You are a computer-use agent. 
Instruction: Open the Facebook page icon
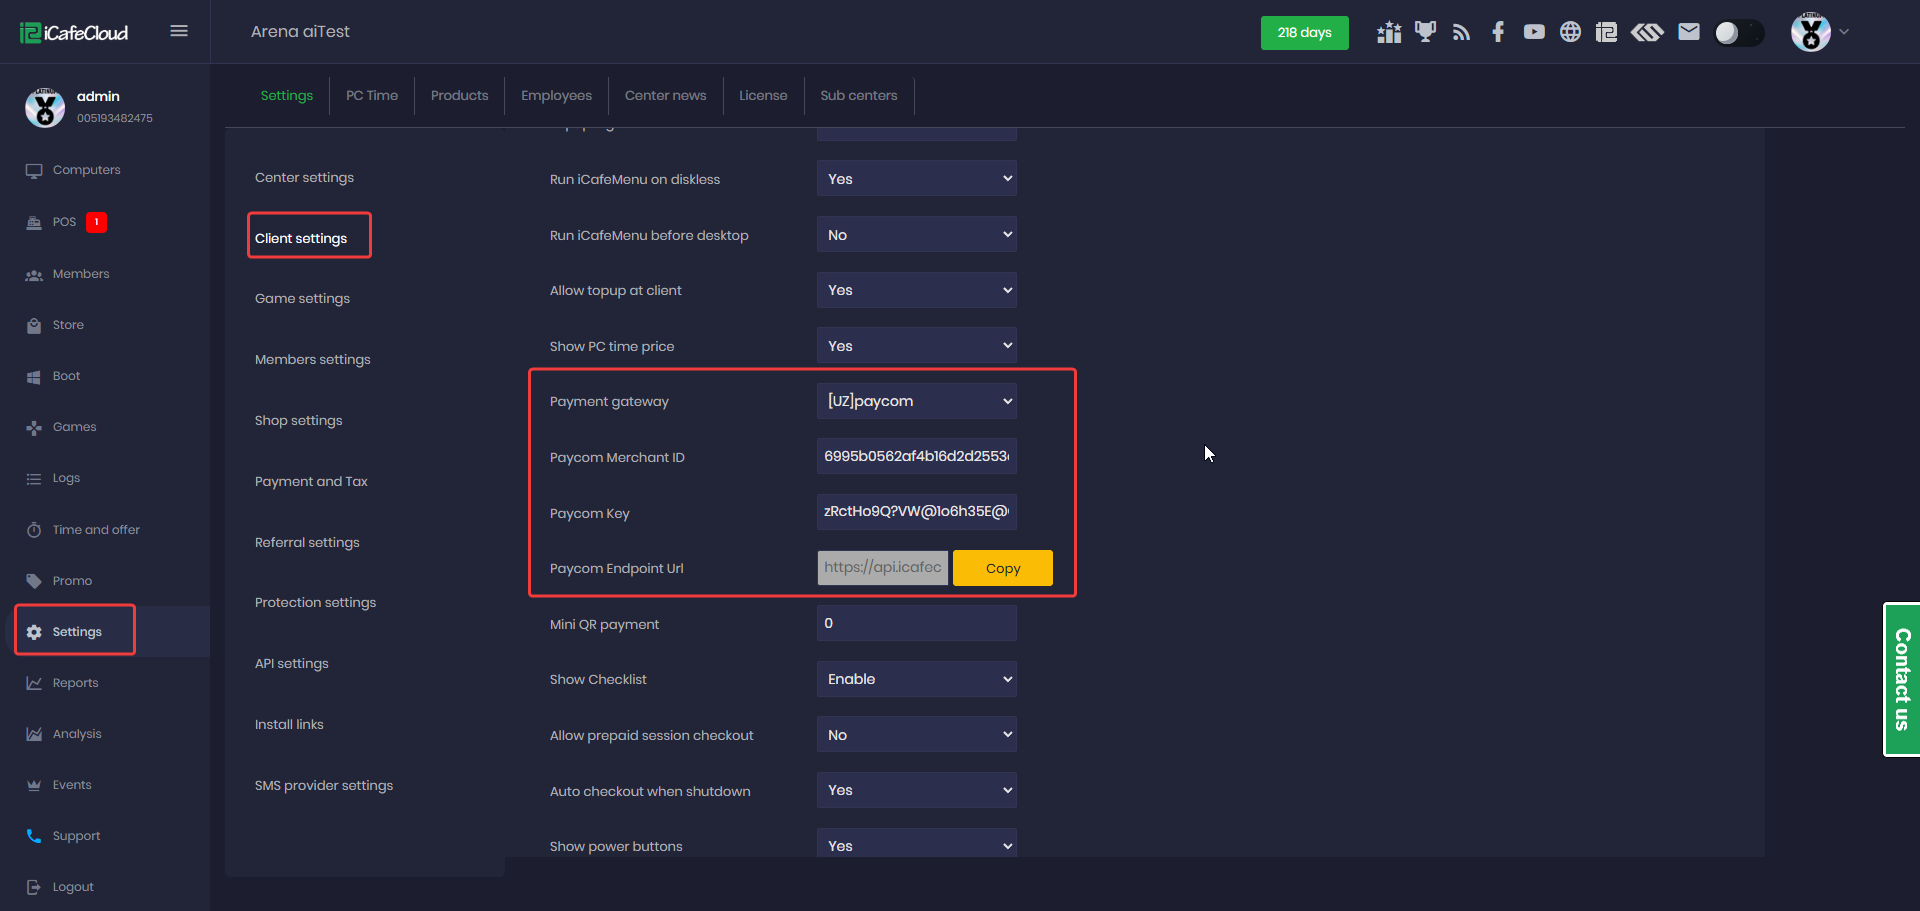(x=1497, y=32)
